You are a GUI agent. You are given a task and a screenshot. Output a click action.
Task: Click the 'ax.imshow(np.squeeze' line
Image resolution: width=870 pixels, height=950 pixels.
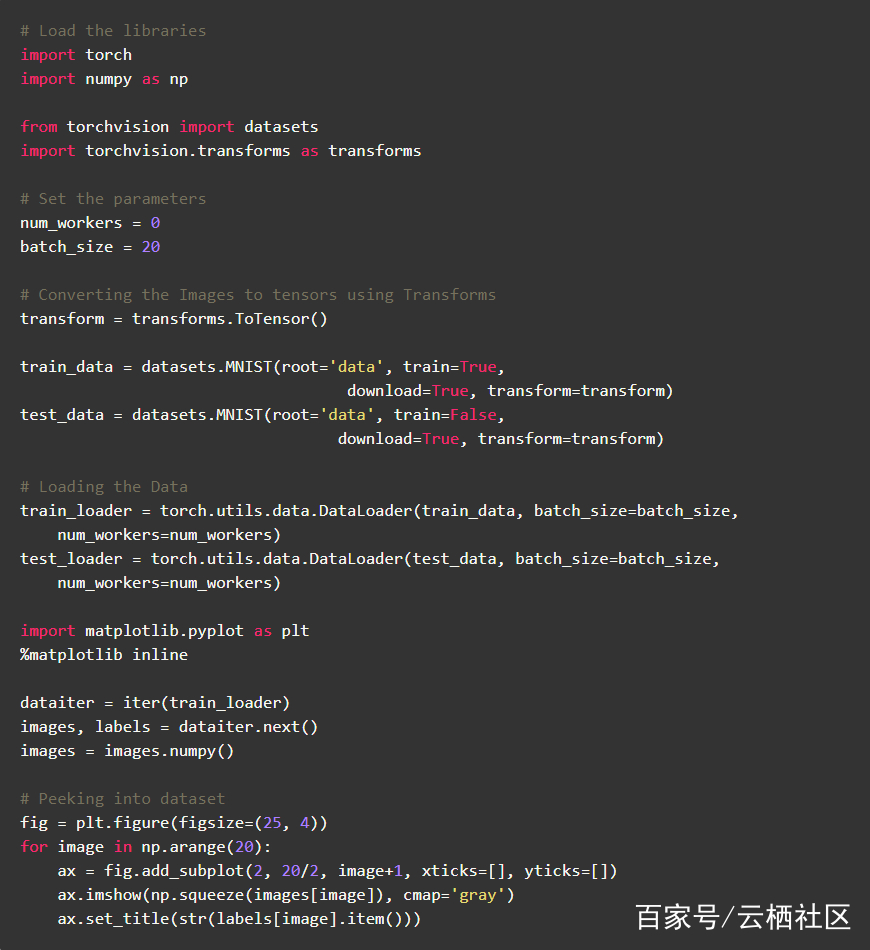pos(286,895)
